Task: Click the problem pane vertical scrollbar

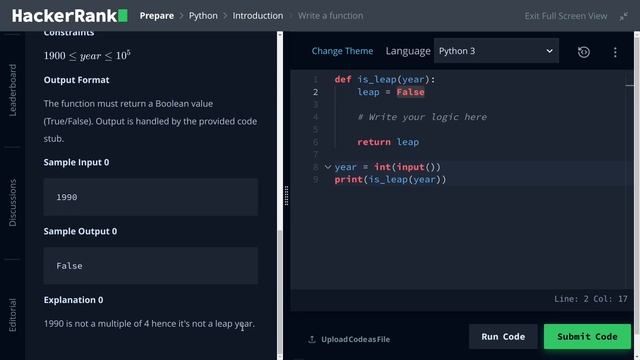Action: (280, 292)
